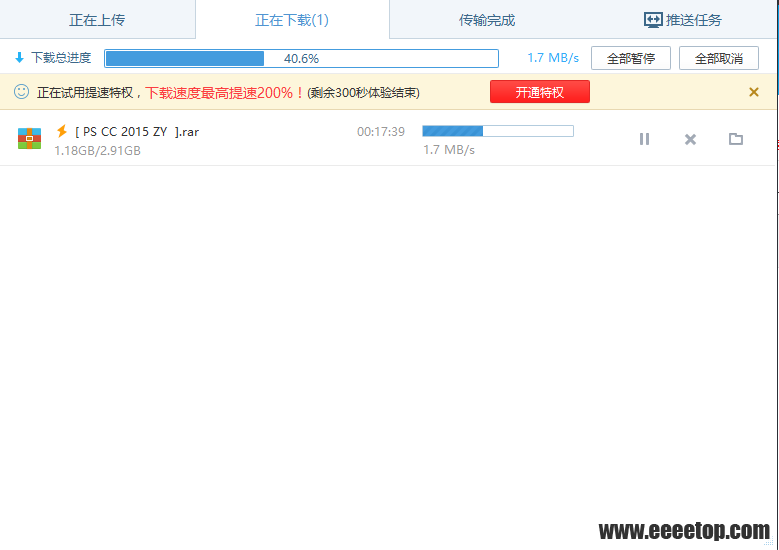The width and height of the screenshot is (779, 550).
Task: Open folder for PS CC 2015 ZY.rar
Action: tap(736, 139)
